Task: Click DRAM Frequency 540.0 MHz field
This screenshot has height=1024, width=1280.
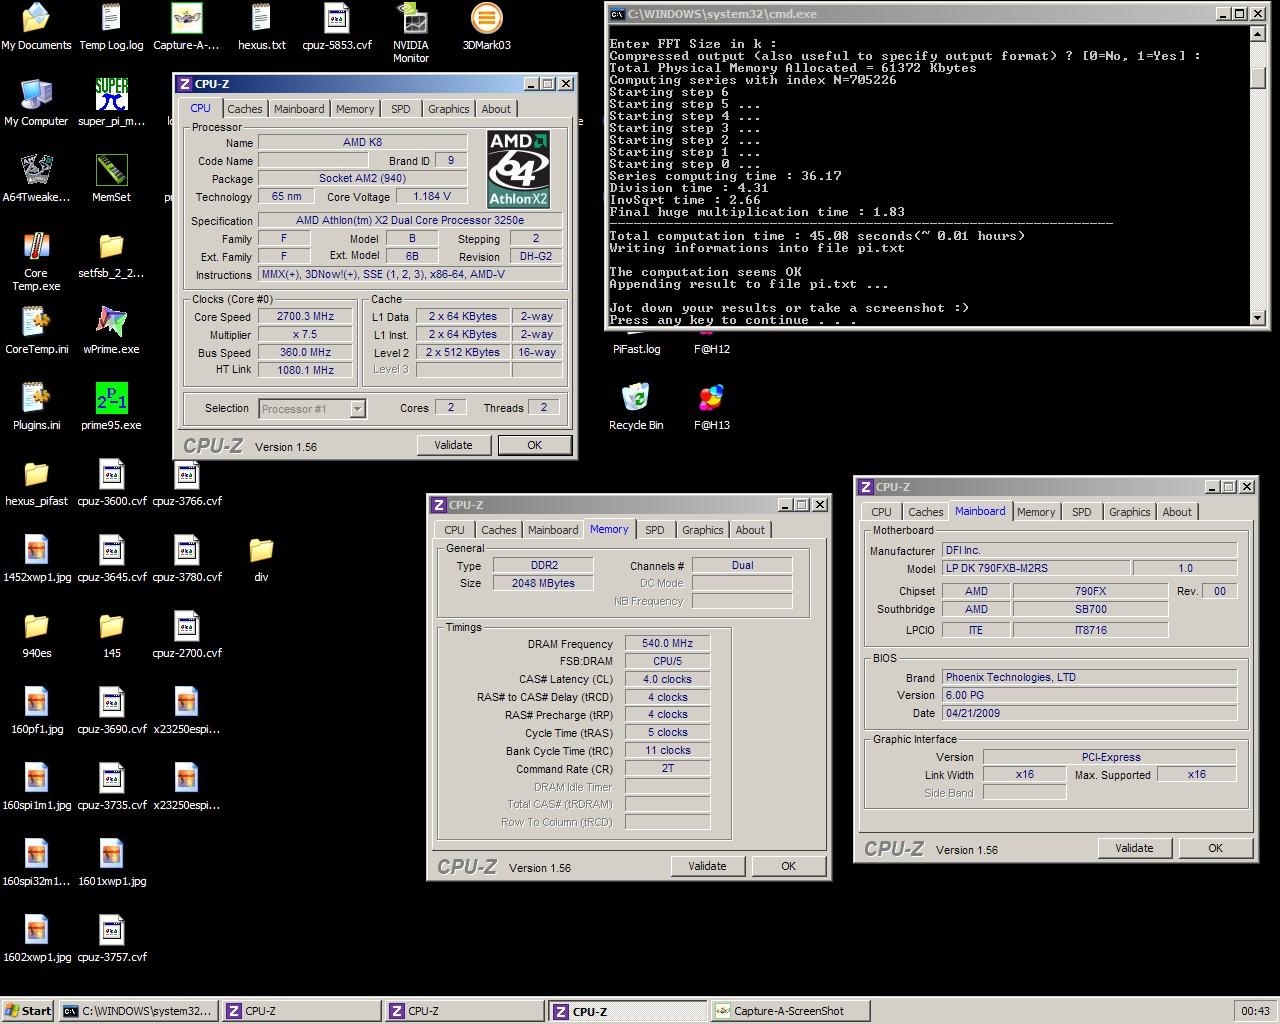Action: pos(667,643)
